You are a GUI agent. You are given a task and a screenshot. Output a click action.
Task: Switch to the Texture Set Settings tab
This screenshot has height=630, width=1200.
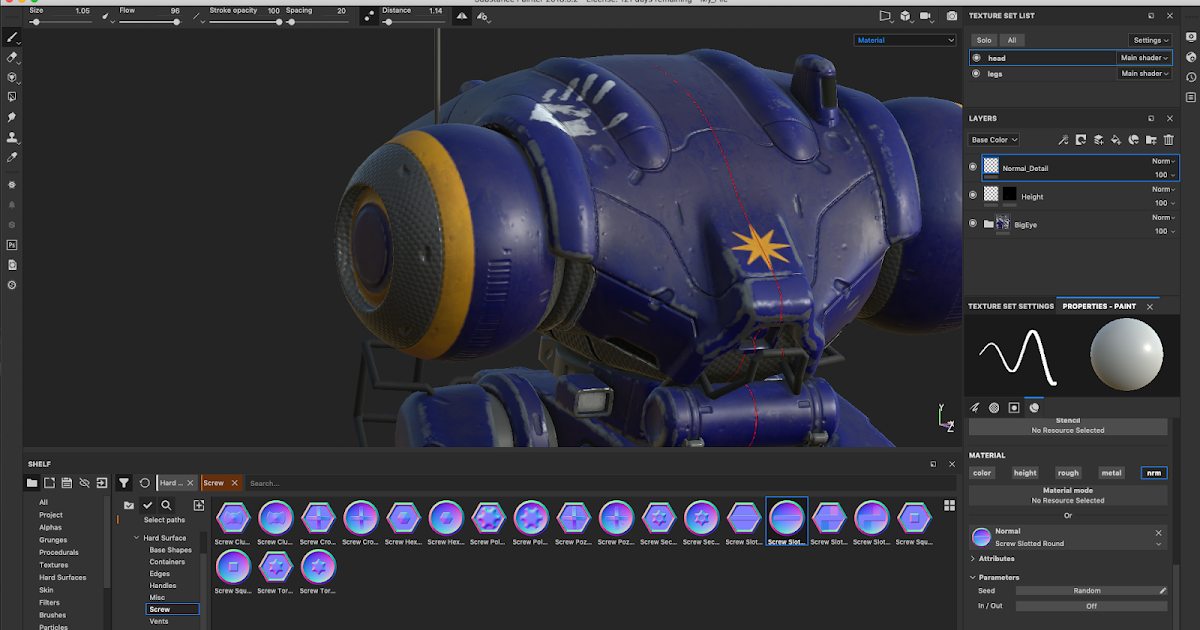click(x=1010, y=306)
